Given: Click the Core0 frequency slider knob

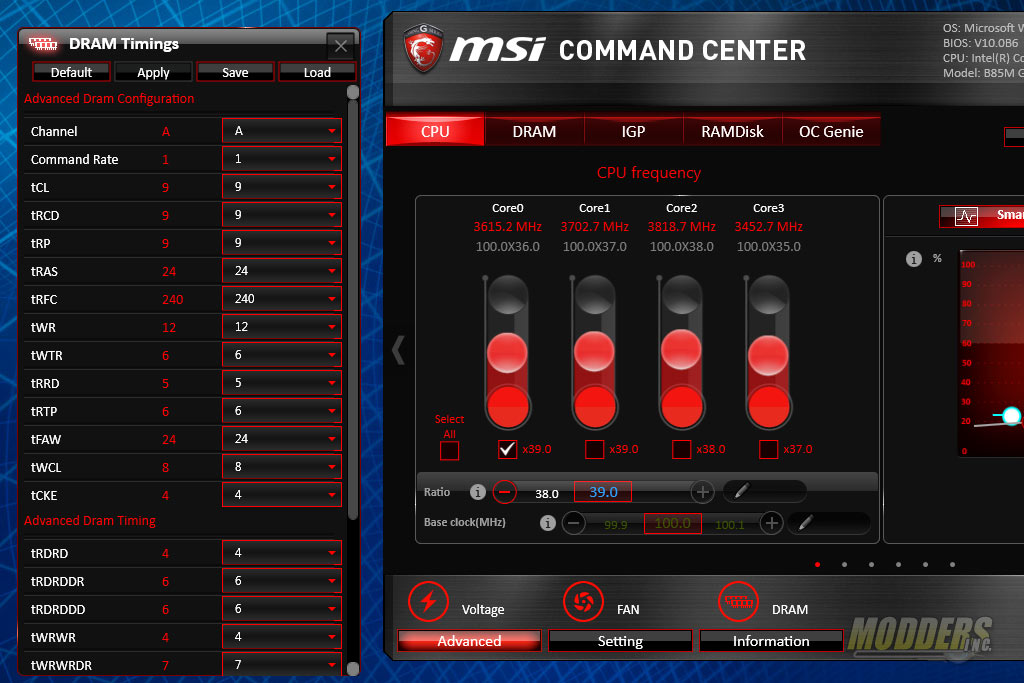Looking at the screenshot, I should tap(507, 353).
